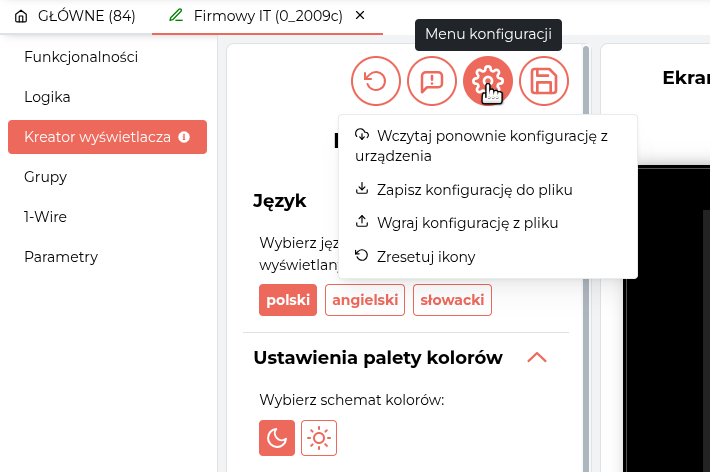Choose Wgraj konfigurację z pliku
This screenshot has height=472, width=710.
pos(467,223)
